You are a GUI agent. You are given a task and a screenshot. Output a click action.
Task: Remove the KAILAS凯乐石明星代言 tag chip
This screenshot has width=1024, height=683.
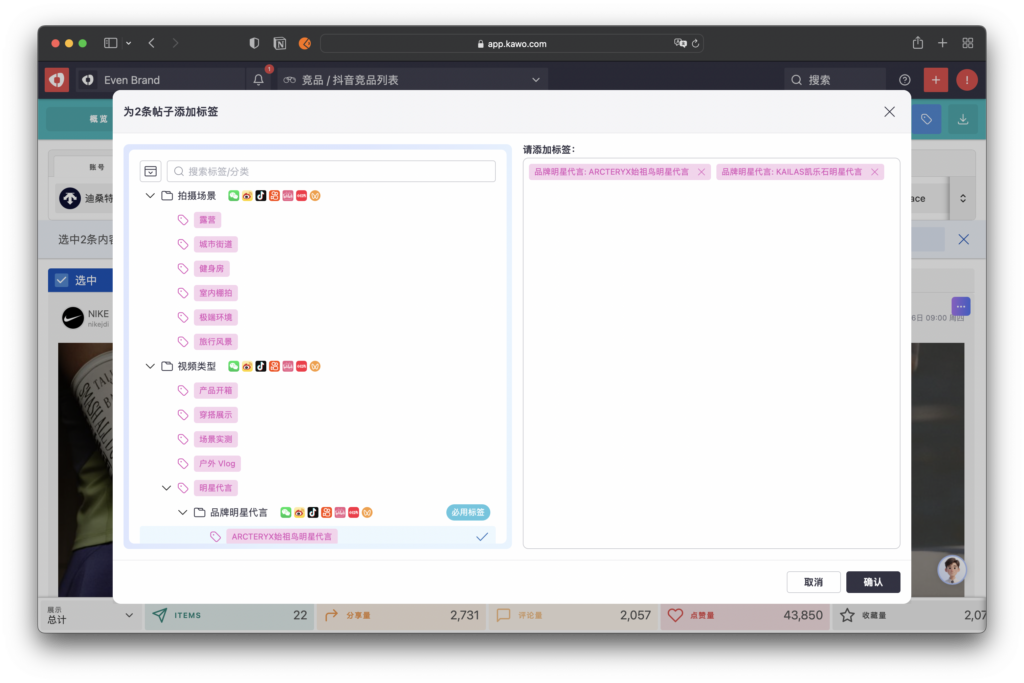875,172
